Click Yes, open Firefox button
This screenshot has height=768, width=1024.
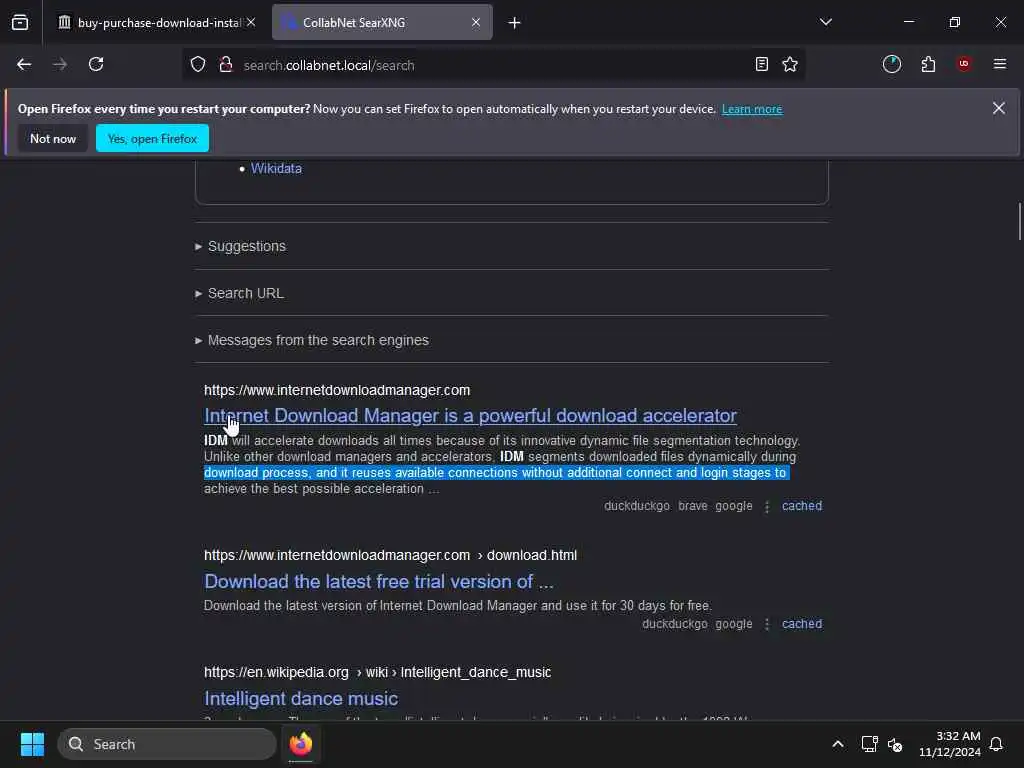(x=152, y=138)
